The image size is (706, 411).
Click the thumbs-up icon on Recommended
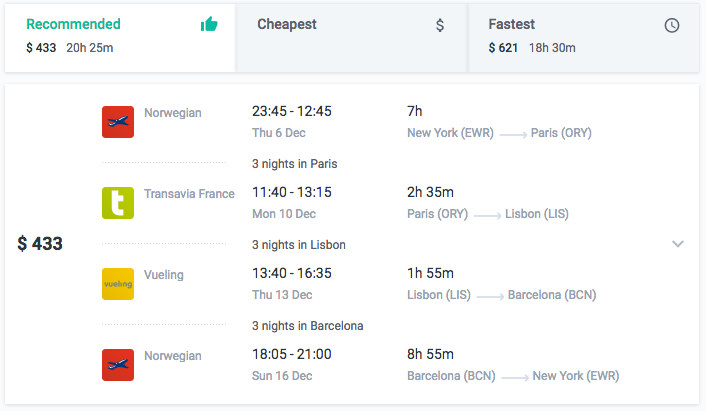(x=209, y=25)
